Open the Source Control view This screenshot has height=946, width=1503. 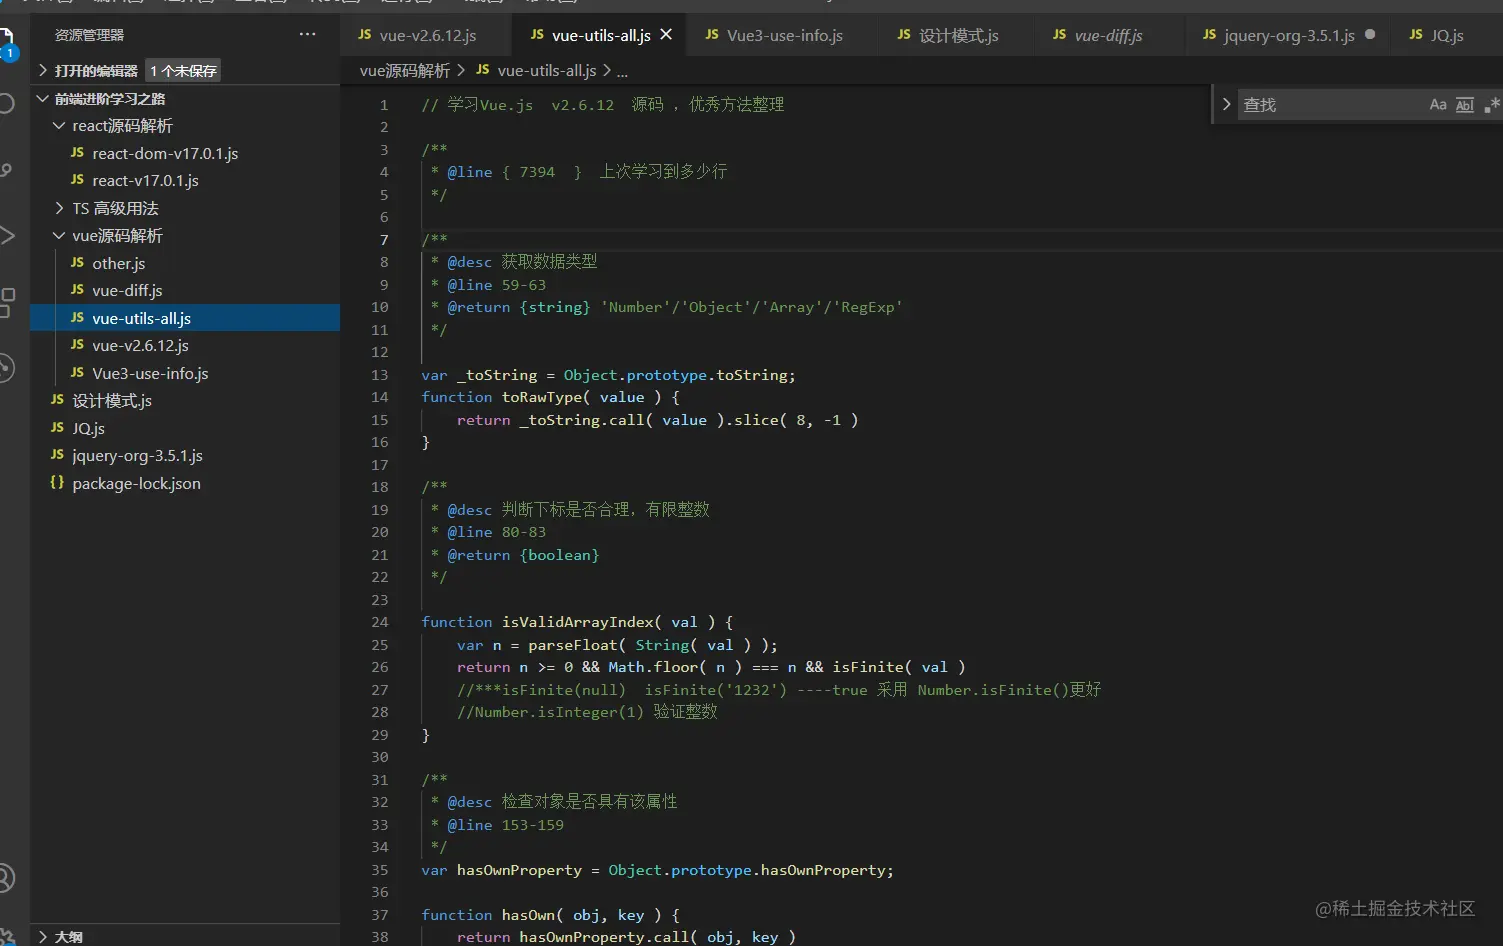pos(6,170)
